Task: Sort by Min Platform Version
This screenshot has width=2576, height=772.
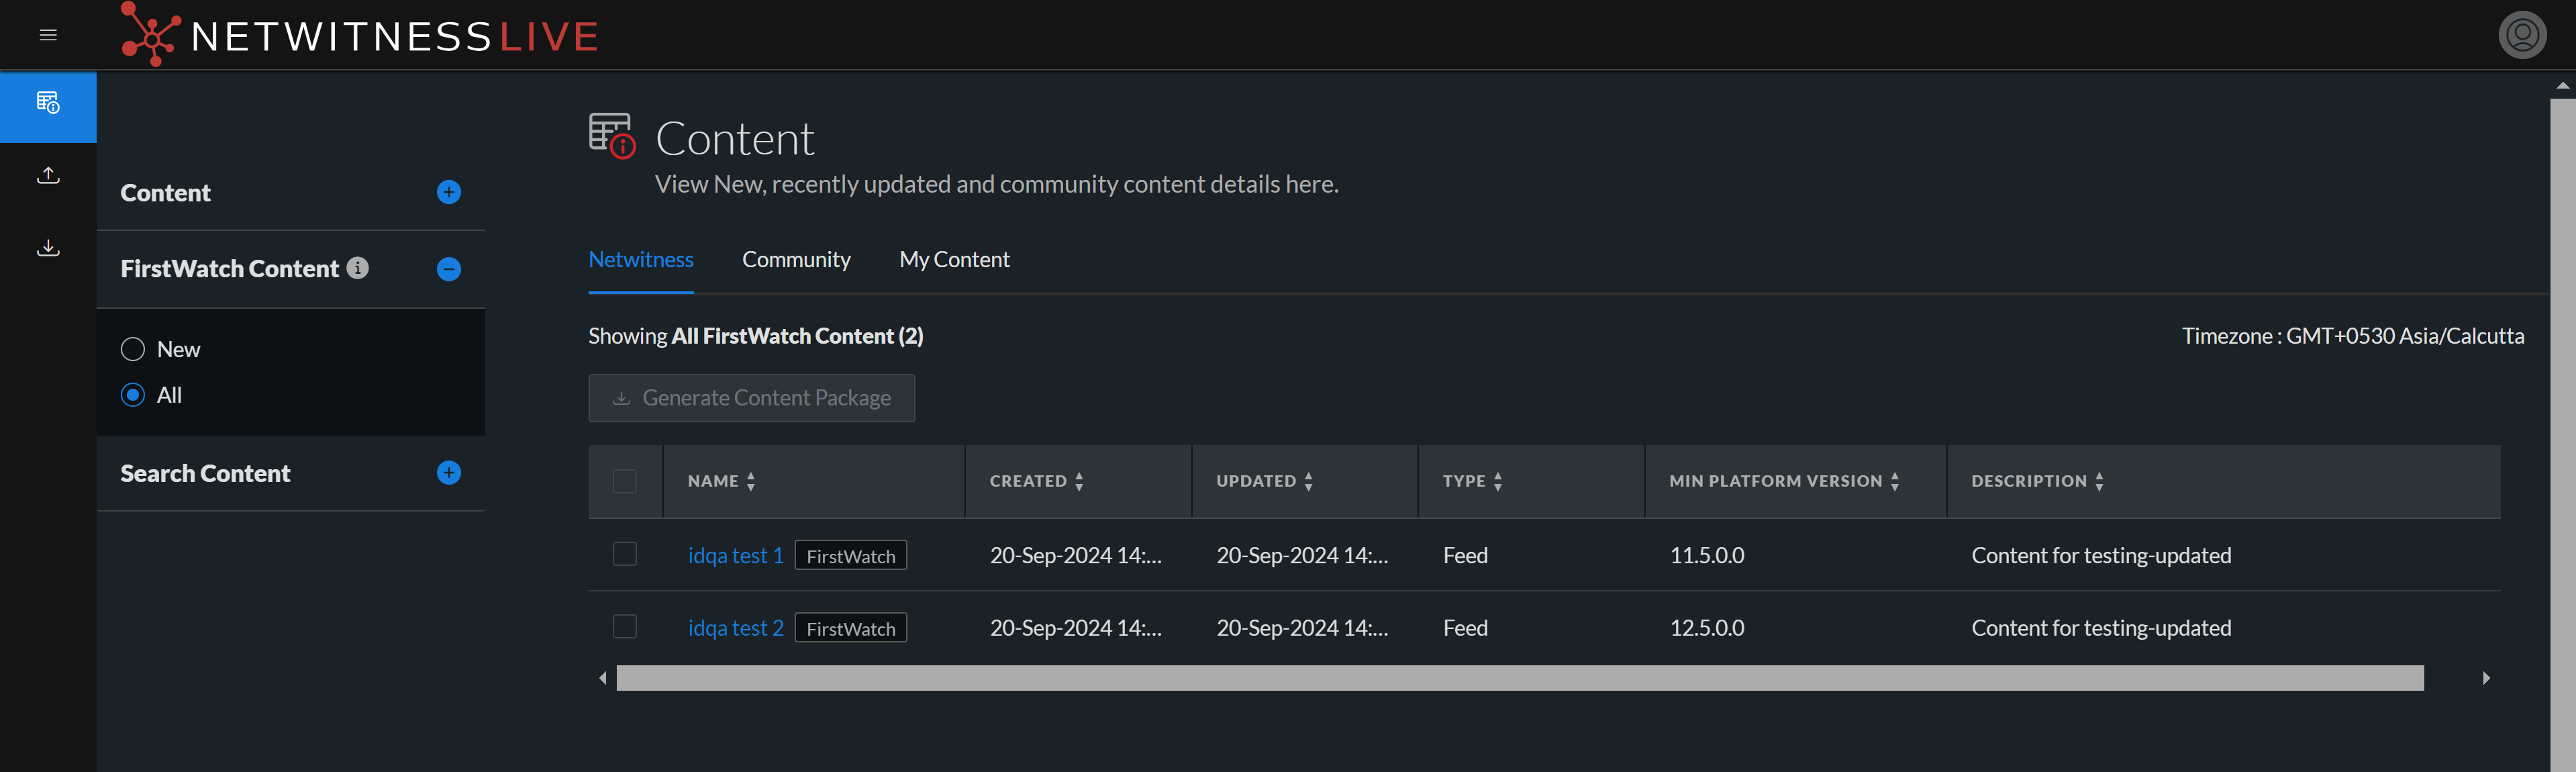Action: pyautogui.click(x=1894, y=481)
